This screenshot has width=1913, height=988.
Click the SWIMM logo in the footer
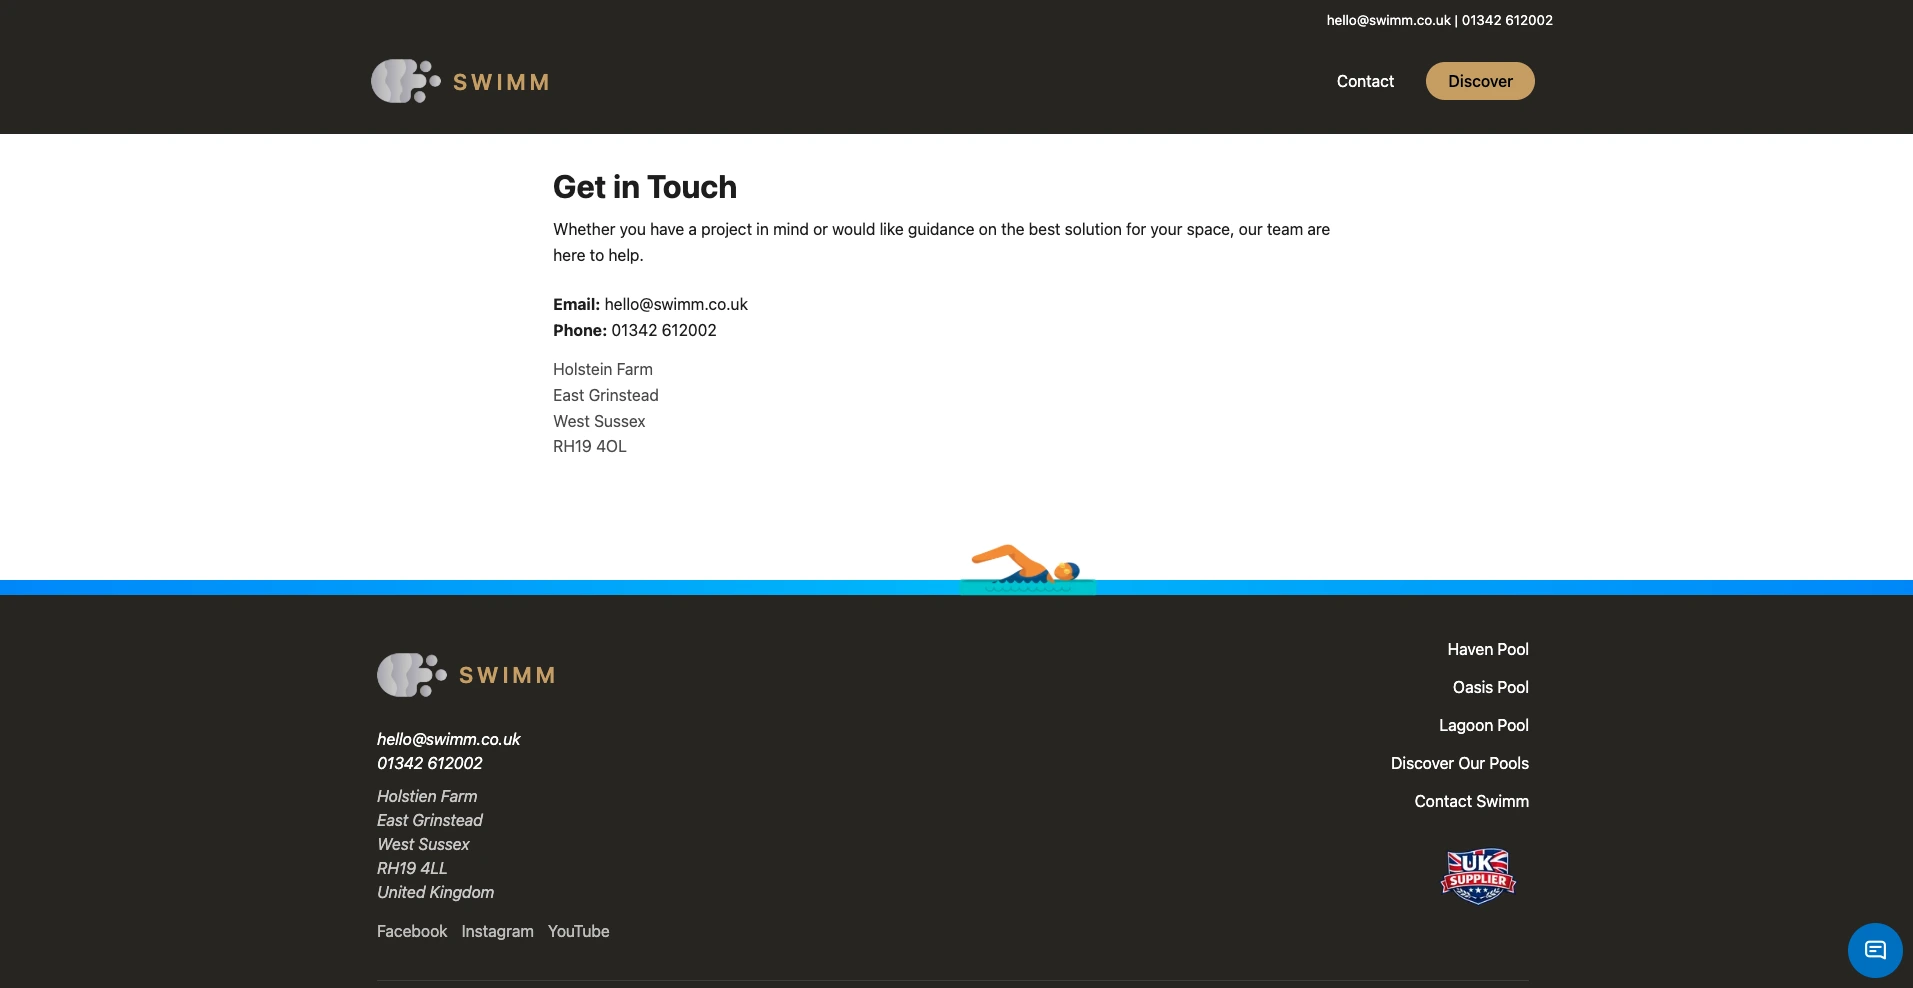[x=466, y=675]
